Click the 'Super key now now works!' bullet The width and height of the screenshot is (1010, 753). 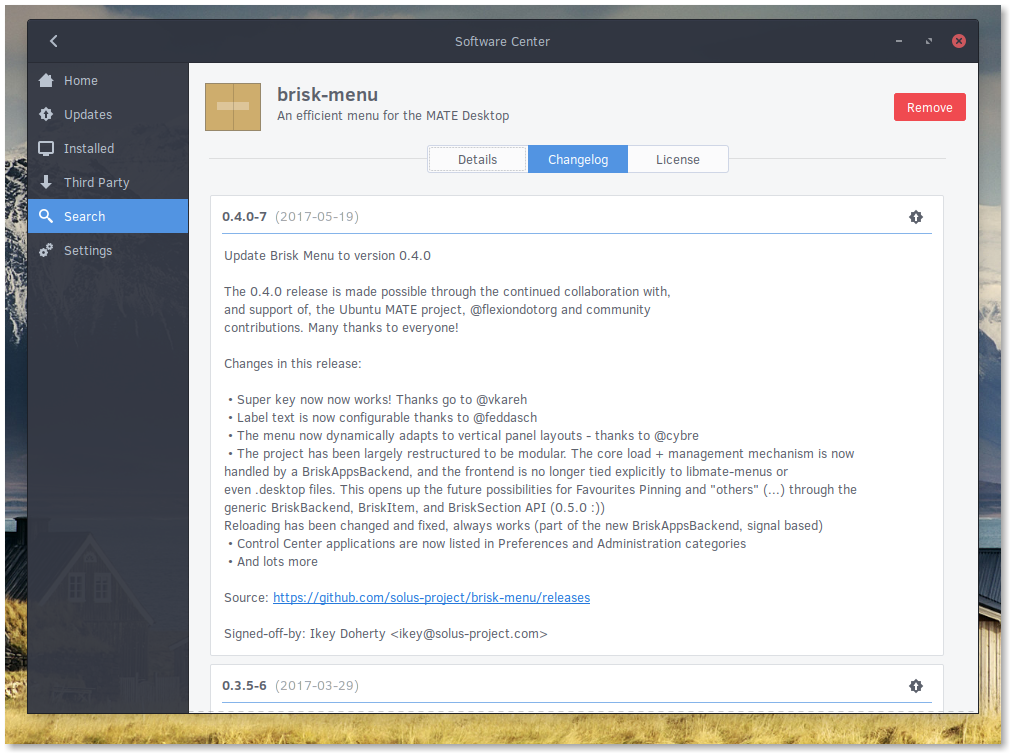pos(378,400)
